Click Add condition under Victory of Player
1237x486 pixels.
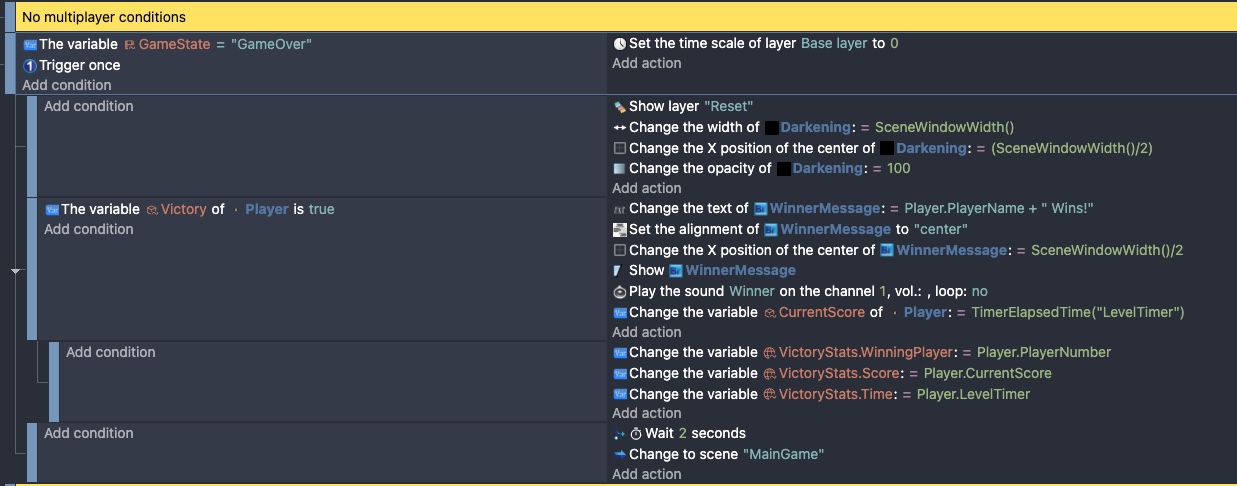pos(89,229)
